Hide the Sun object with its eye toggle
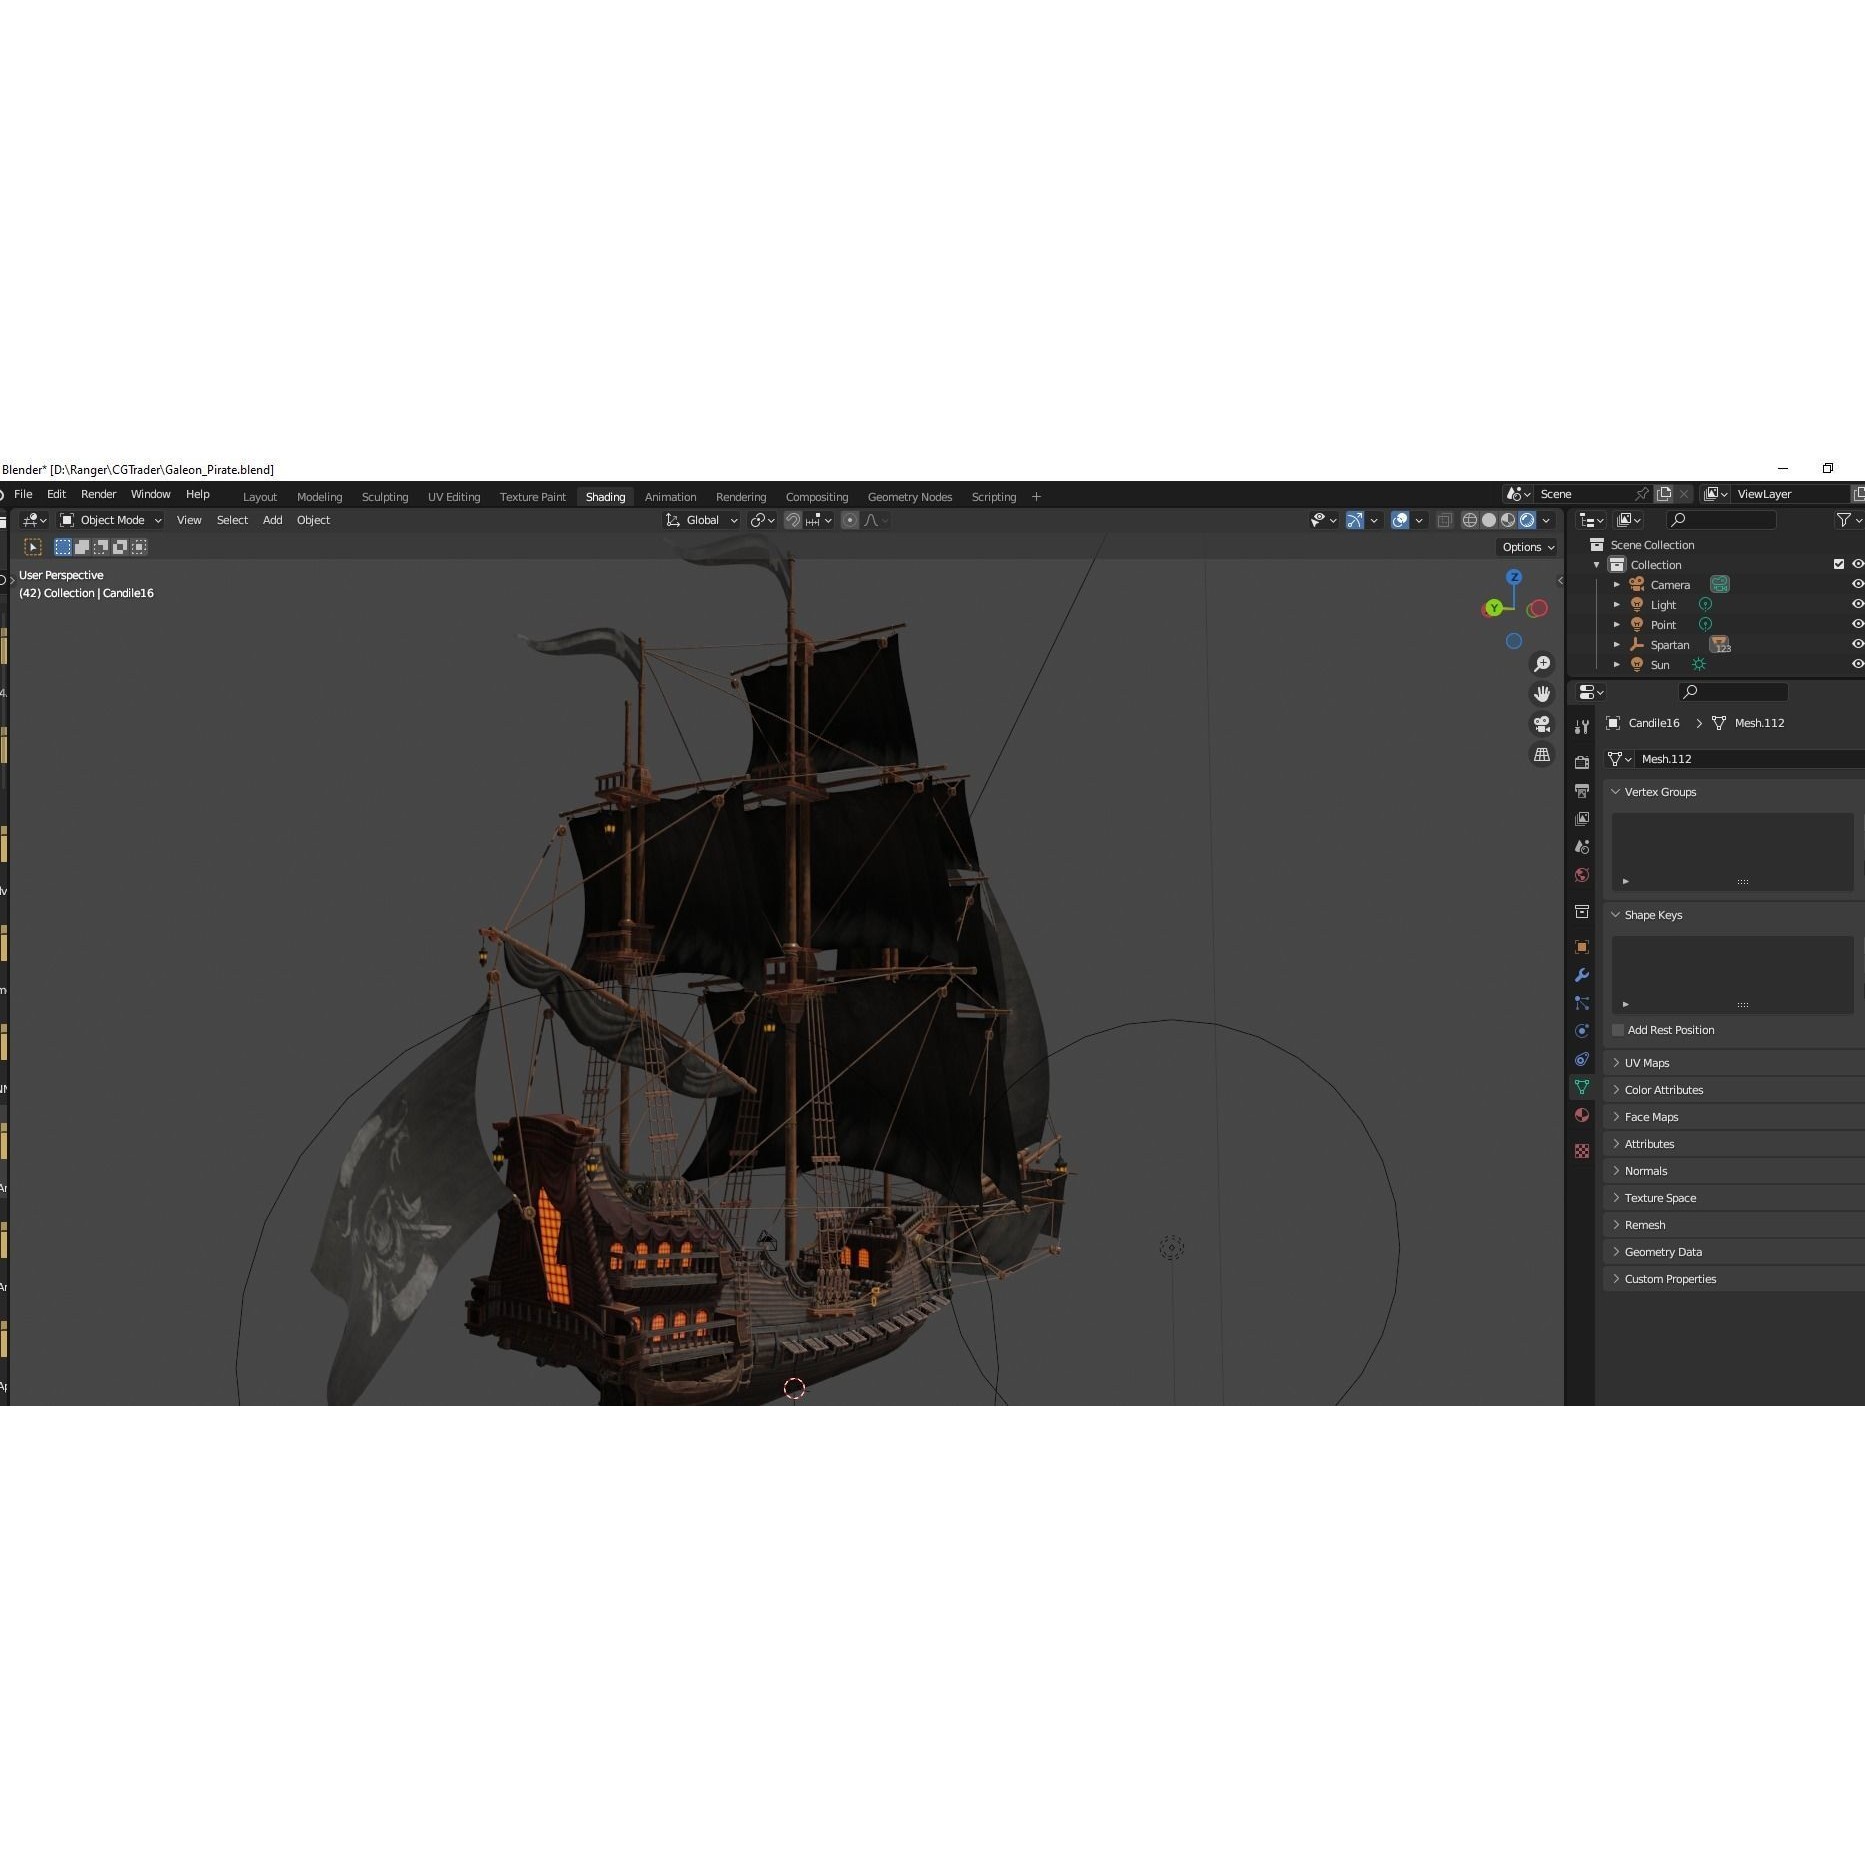The width and height of the screenshot is (1865, 1865). pos(1858,664)
